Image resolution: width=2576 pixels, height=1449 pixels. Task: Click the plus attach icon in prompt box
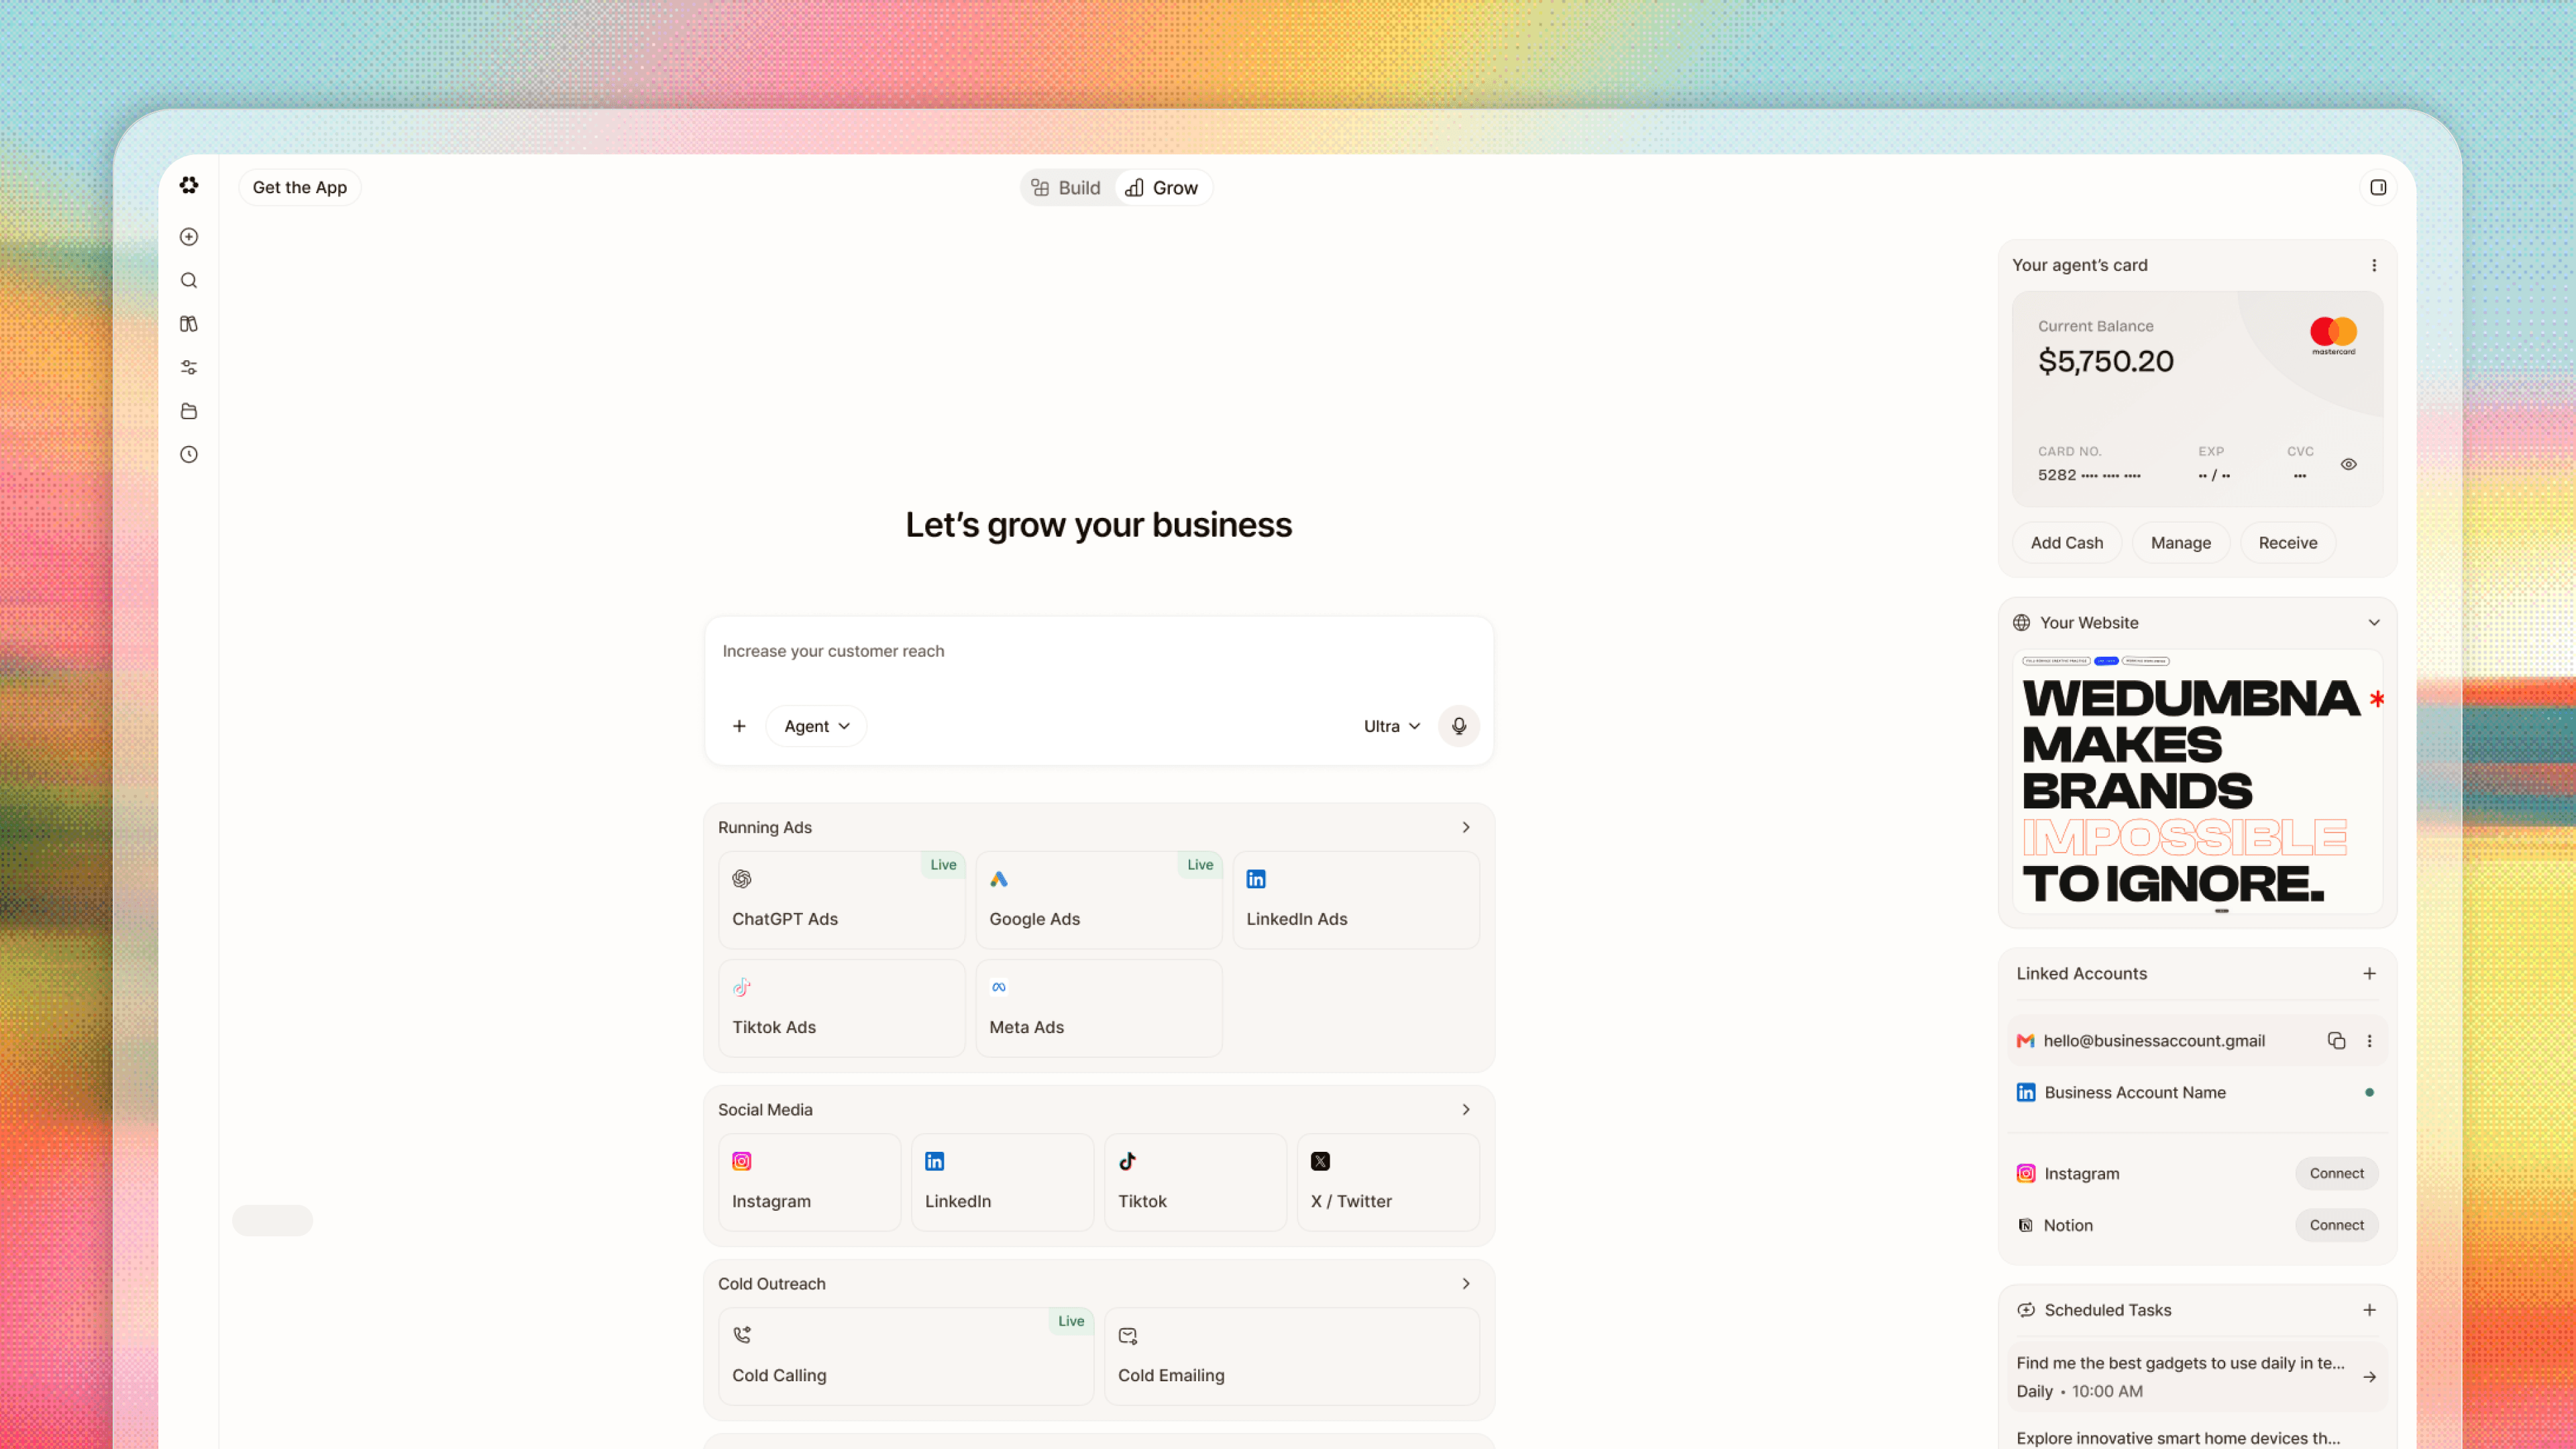[739, 726]
